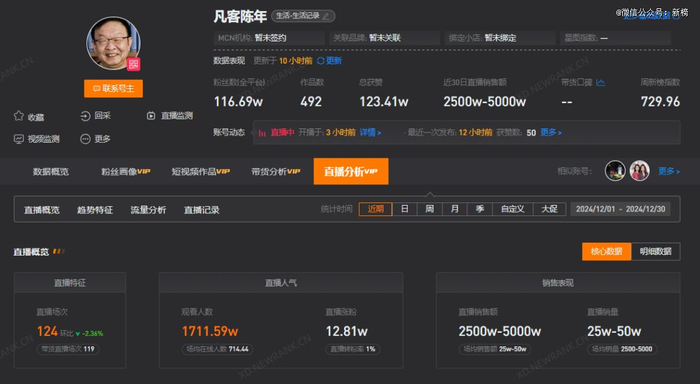Switch to the 带货分析 VIP tab
The height and width of the screenshot is (384, 700).
click(275, 171)
